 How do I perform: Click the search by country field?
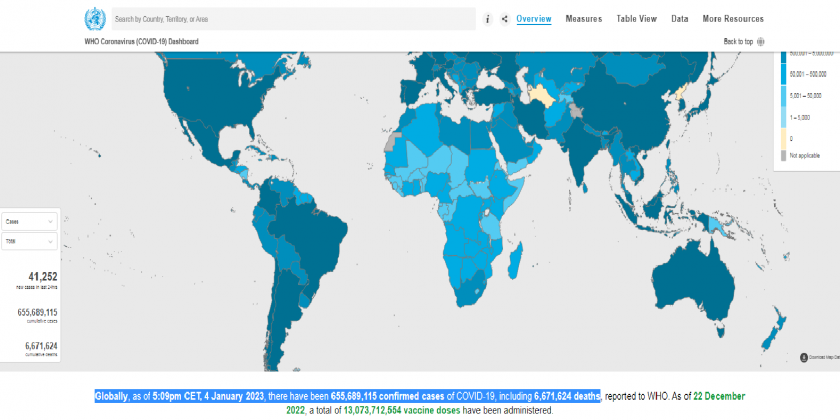290,18
